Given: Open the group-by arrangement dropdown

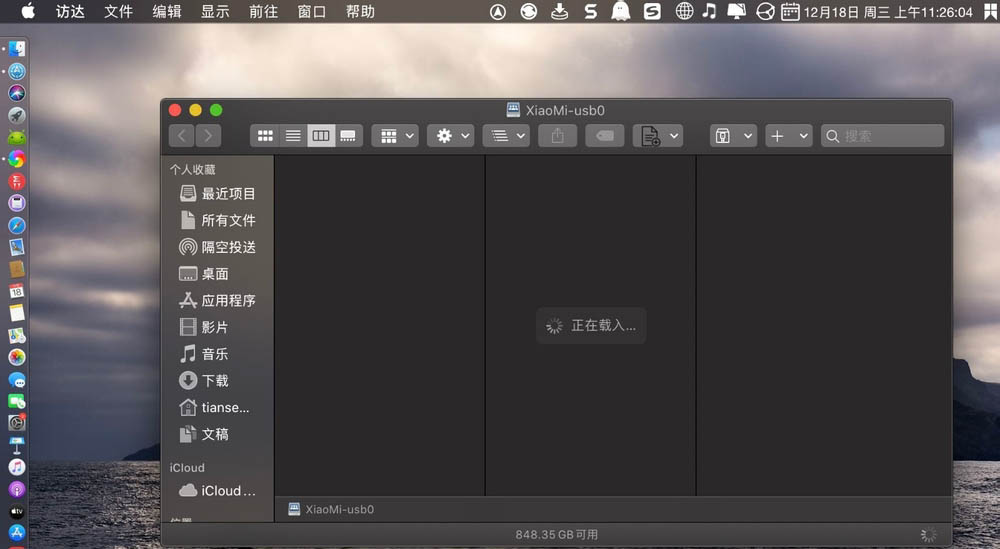Looking at the screenshot, I should (x=395, y=136).
